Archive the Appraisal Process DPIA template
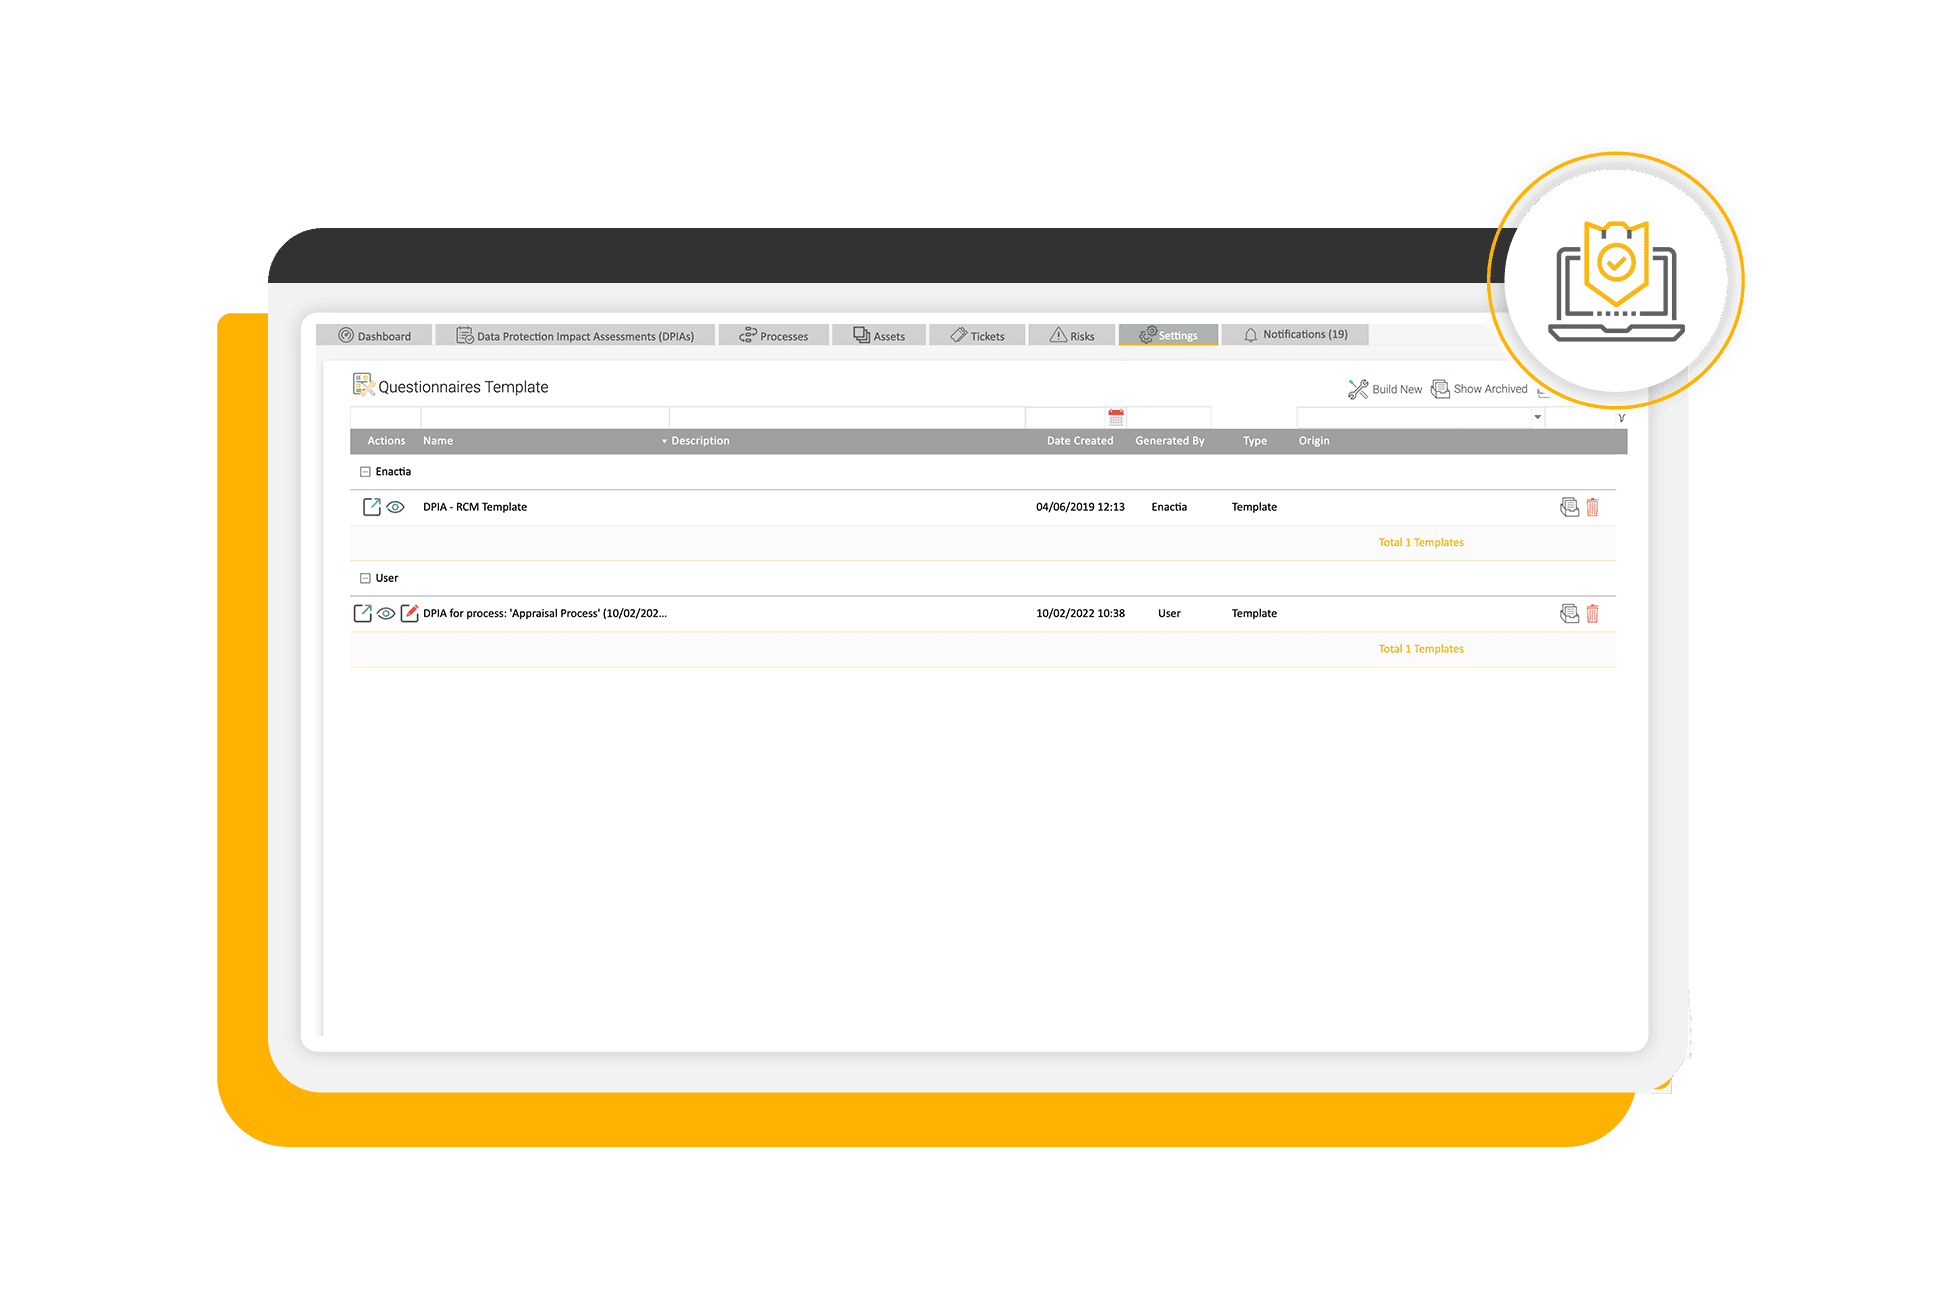 tap(1569, 614)
